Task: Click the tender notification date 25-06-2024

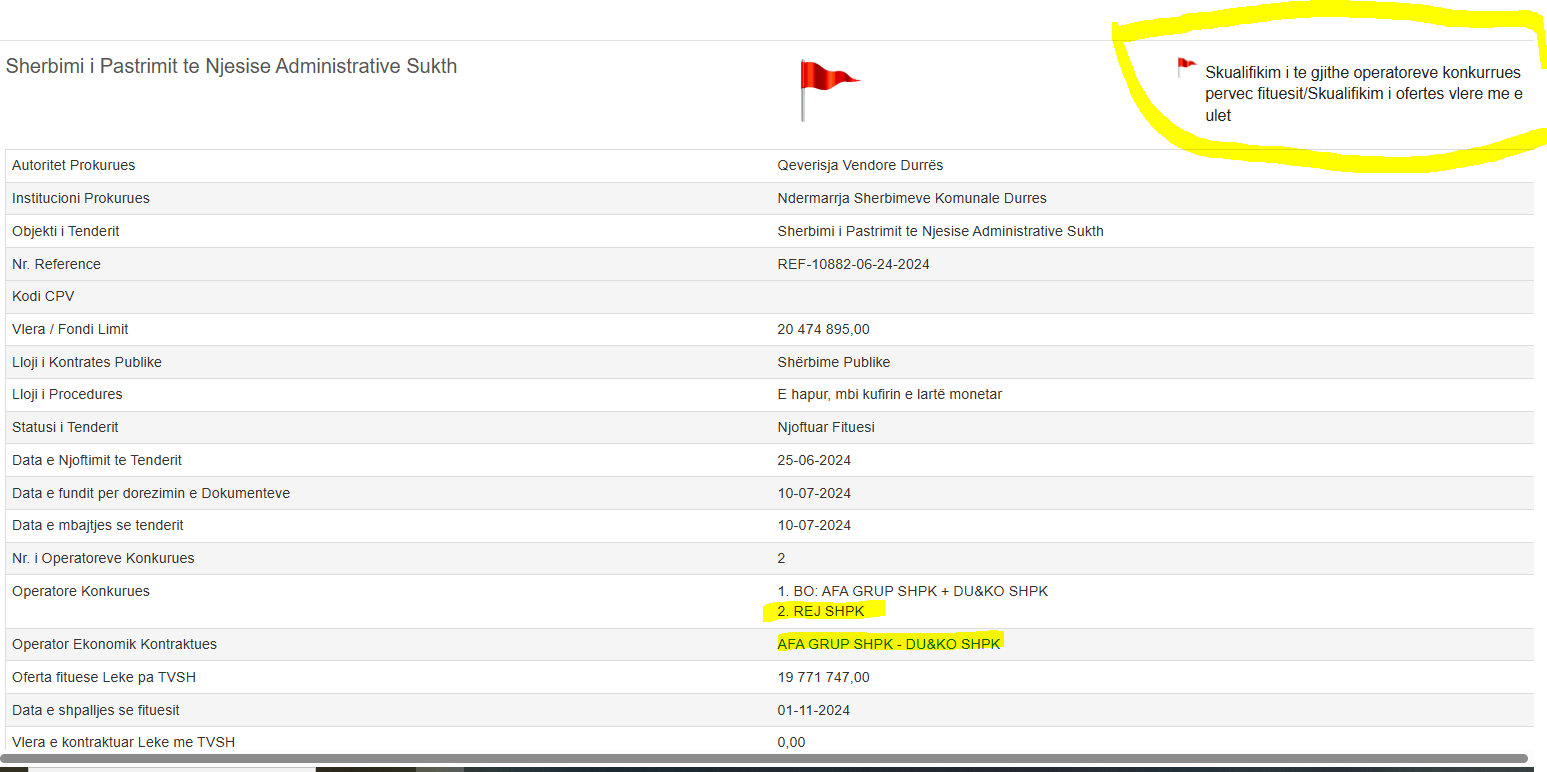Action: (x=814, y=460)
